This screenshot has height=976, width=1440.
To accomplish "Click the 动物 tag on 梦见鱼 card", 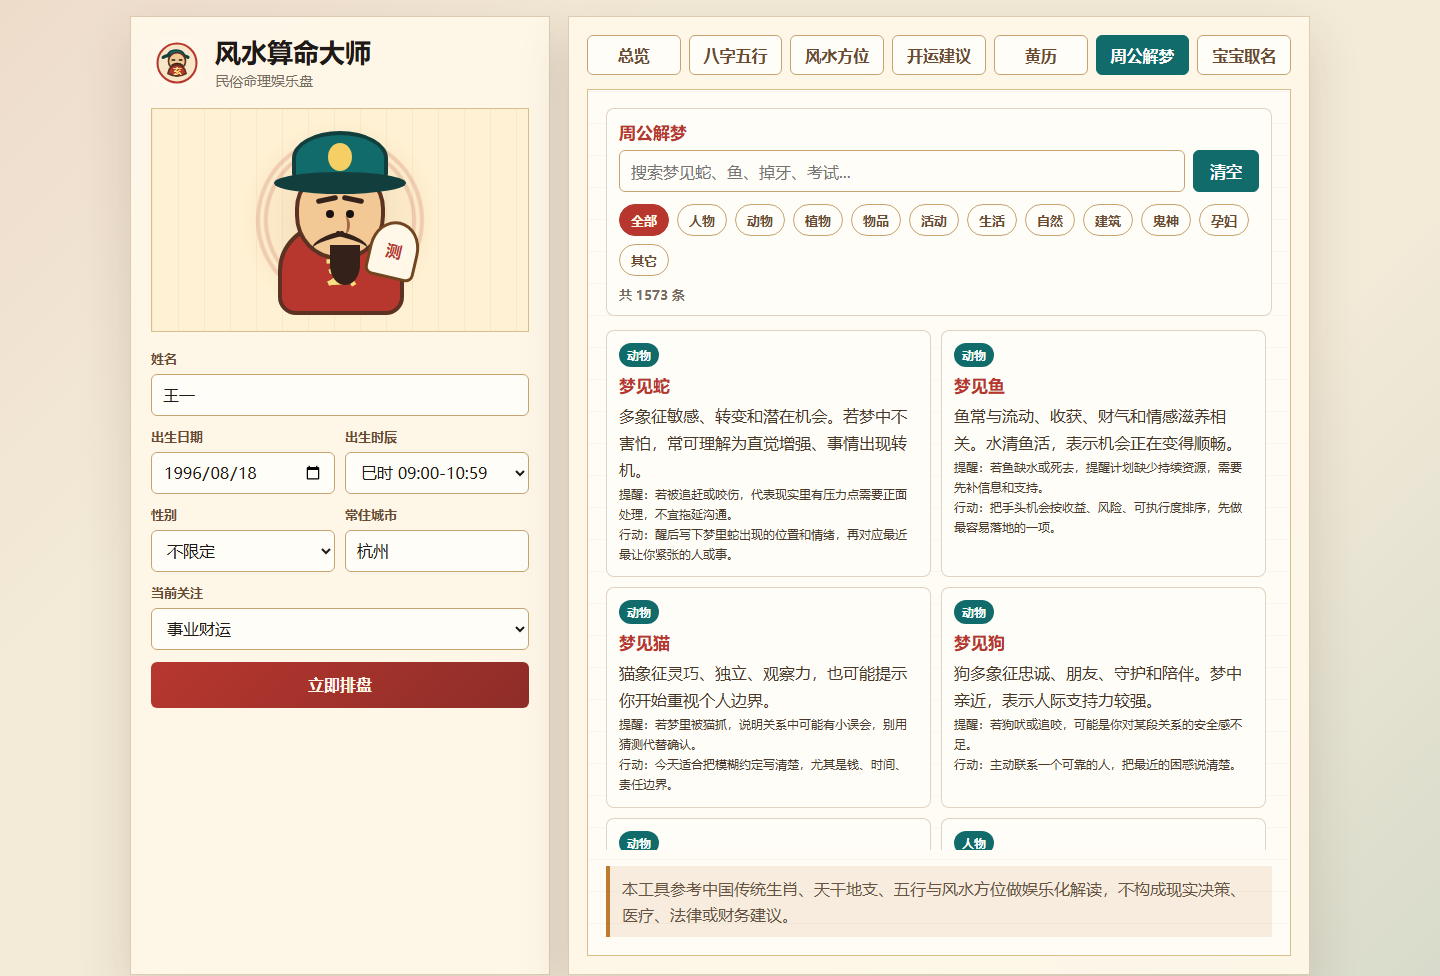I will pyautogui.click(x=974, y=355).
